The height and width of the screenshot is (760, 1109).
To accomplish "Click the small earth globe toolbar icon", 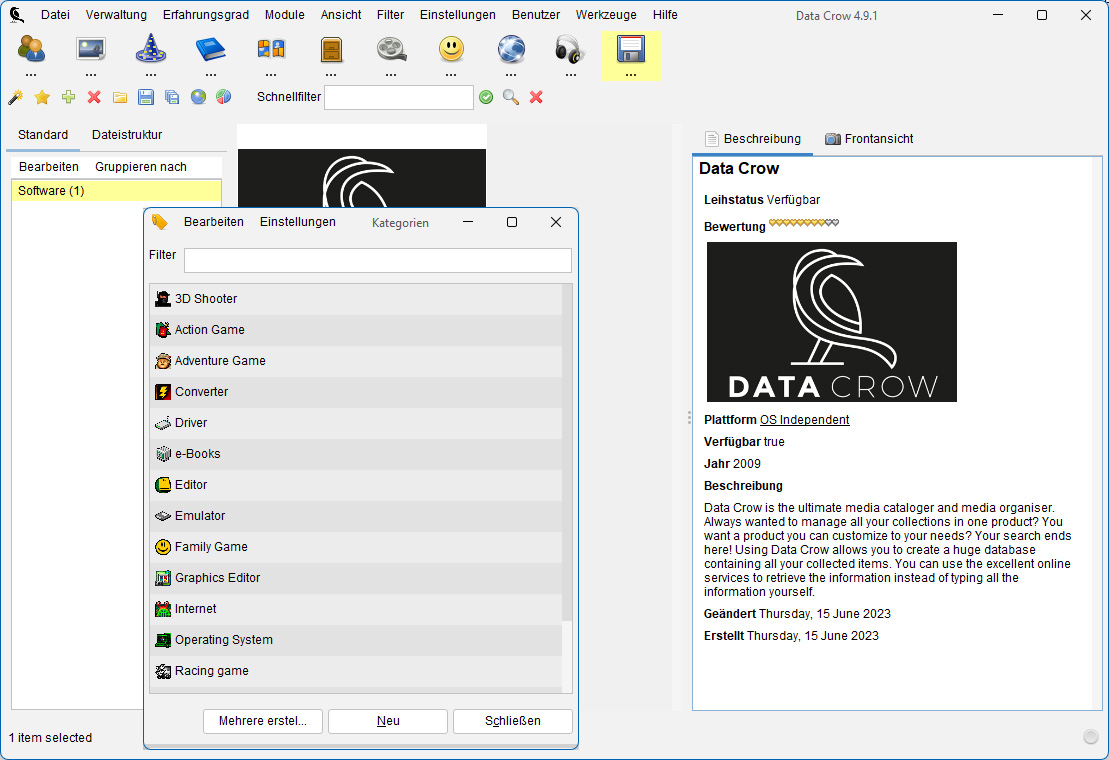I will coord(198,97).
